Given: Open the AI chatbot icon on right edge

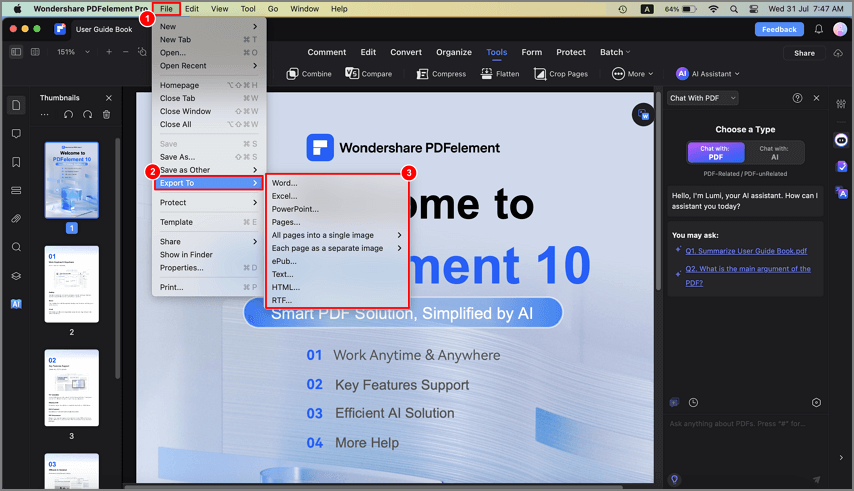Looking at the screenshot, I should (841, 140).
